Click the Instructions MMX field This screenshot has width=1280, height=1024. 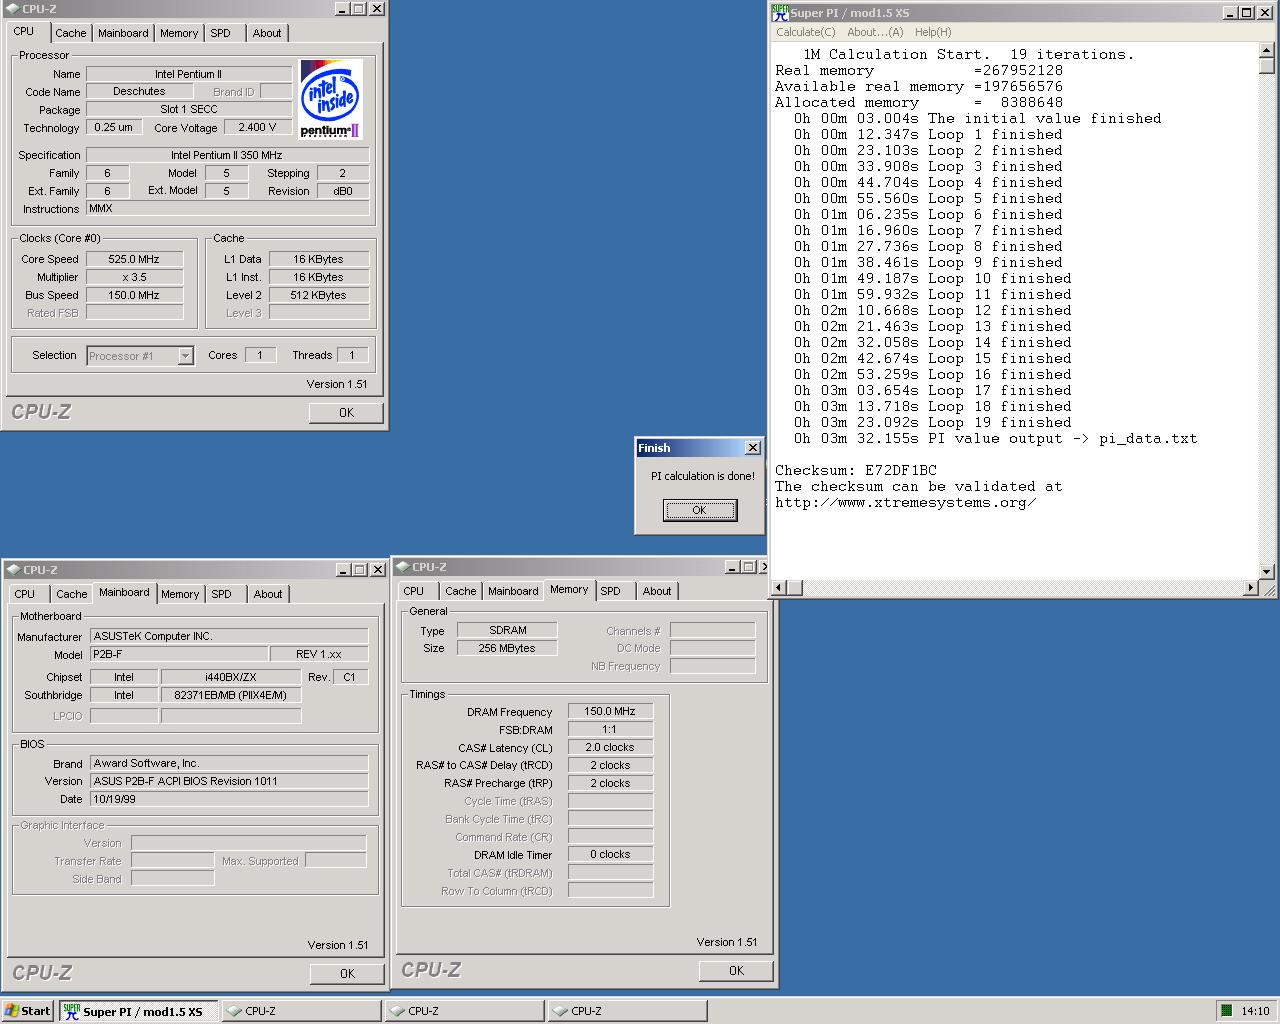click(227, 208)
